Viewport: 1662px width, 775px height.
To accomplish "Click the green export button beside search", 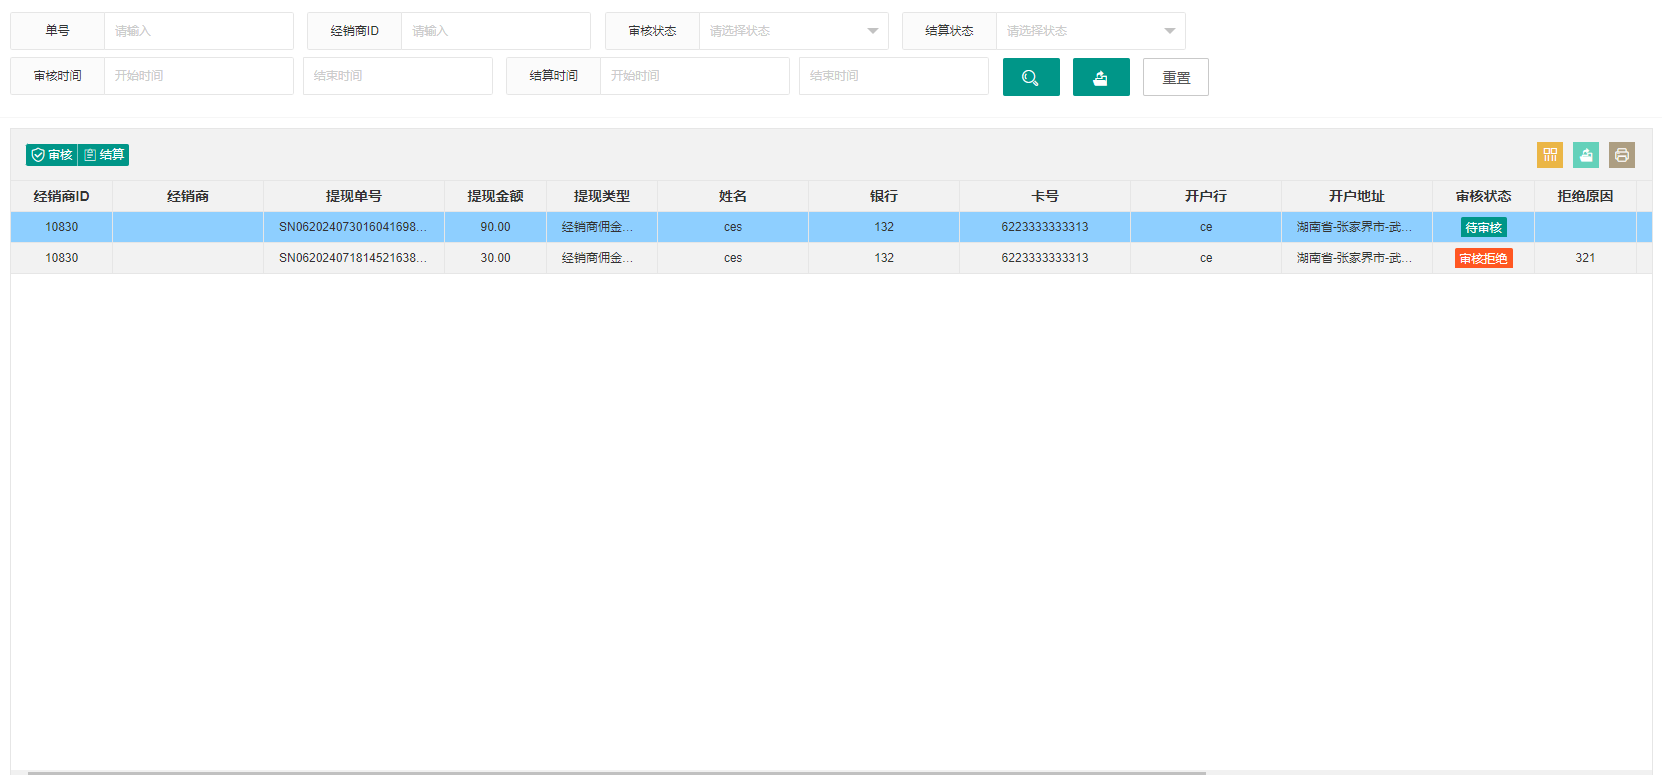I will pyautogui.click(x=1101, y=77).
